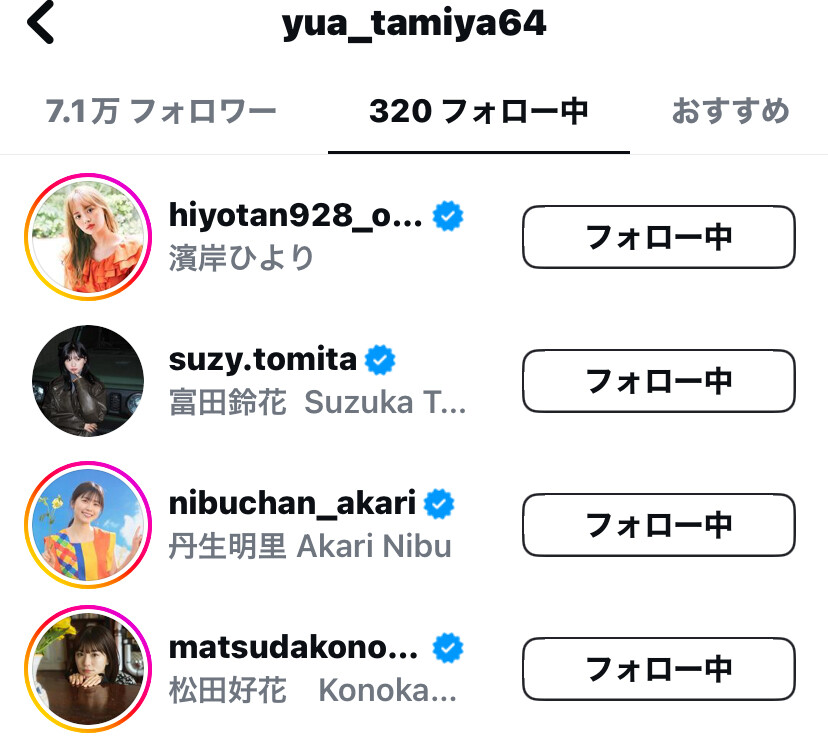
Task: Open matsudakono profile picture story
Action: click(x=88, y=669)
